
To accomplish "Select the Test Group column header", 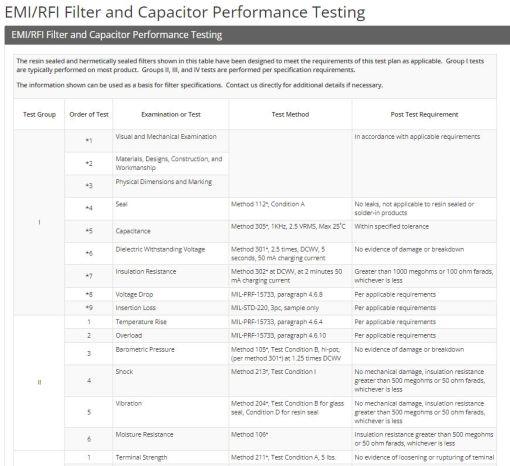I will click(x=39, y=114).
